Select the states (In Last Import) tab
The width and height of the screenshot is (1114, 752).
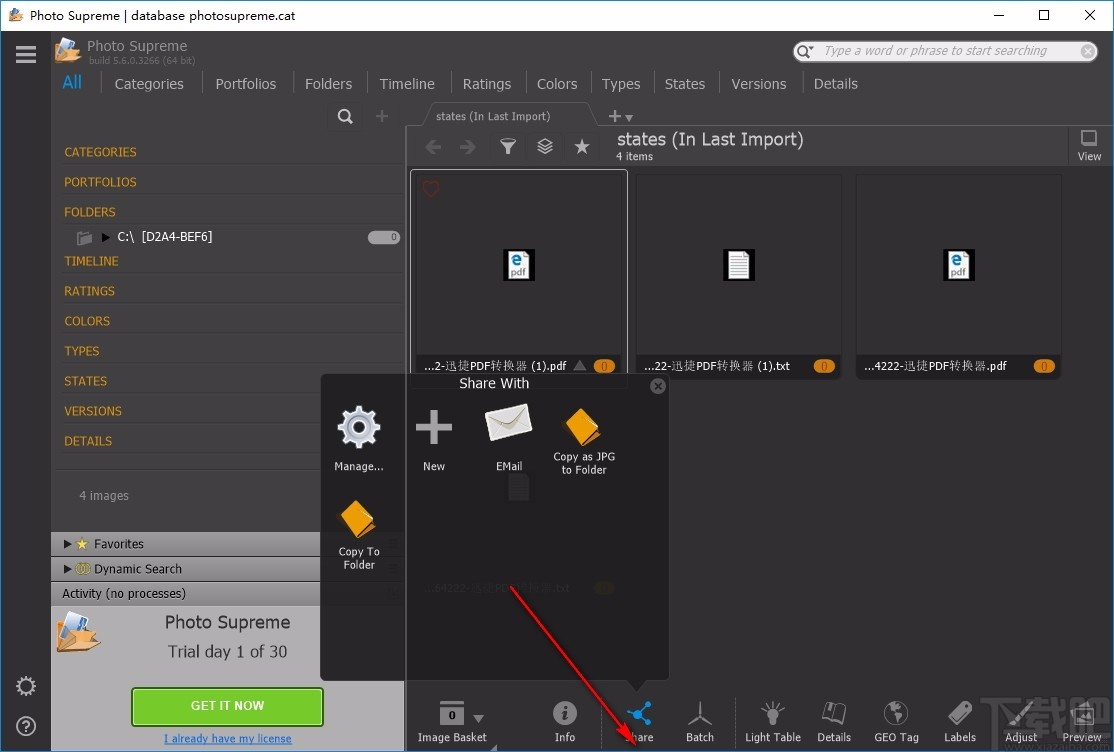click(x=493, y=116)
